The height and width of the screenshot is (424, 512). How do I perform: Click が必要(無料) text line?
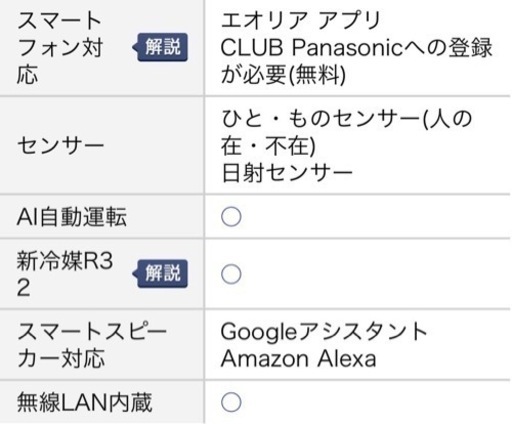(x=283, y=75)
